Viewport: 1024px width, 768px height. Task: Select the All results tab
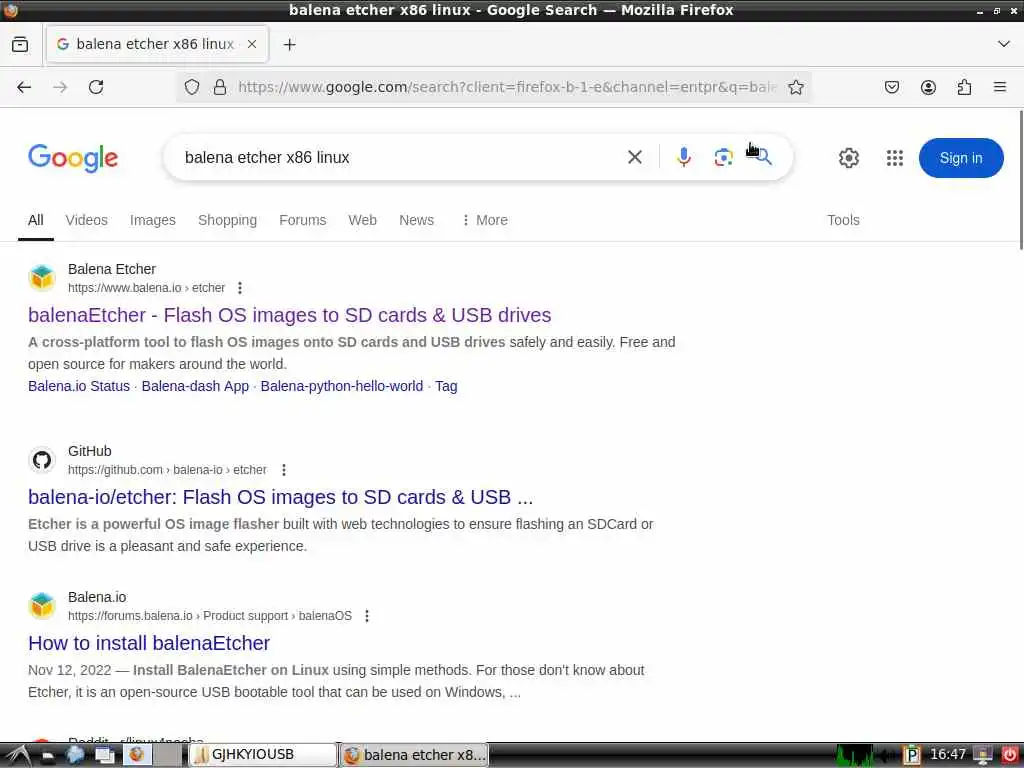(36, 220)
